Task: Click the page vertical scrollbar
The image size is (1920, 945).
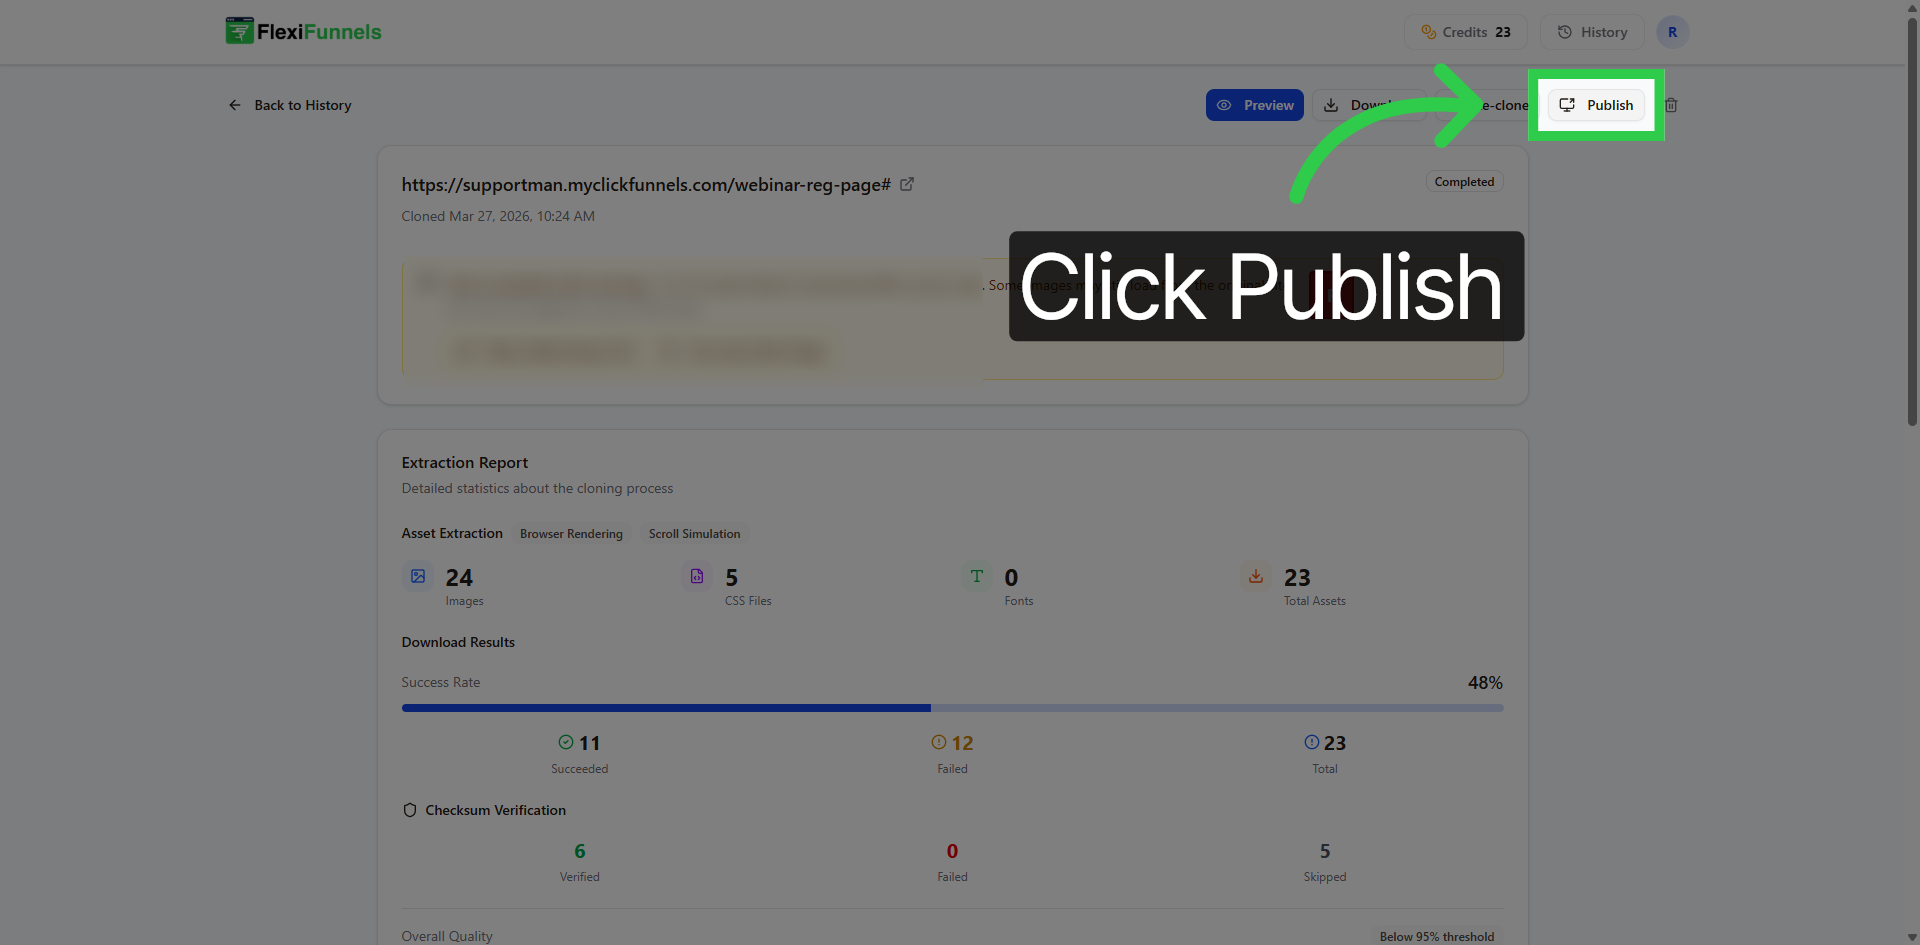Action: click(x=1912, y=220)
